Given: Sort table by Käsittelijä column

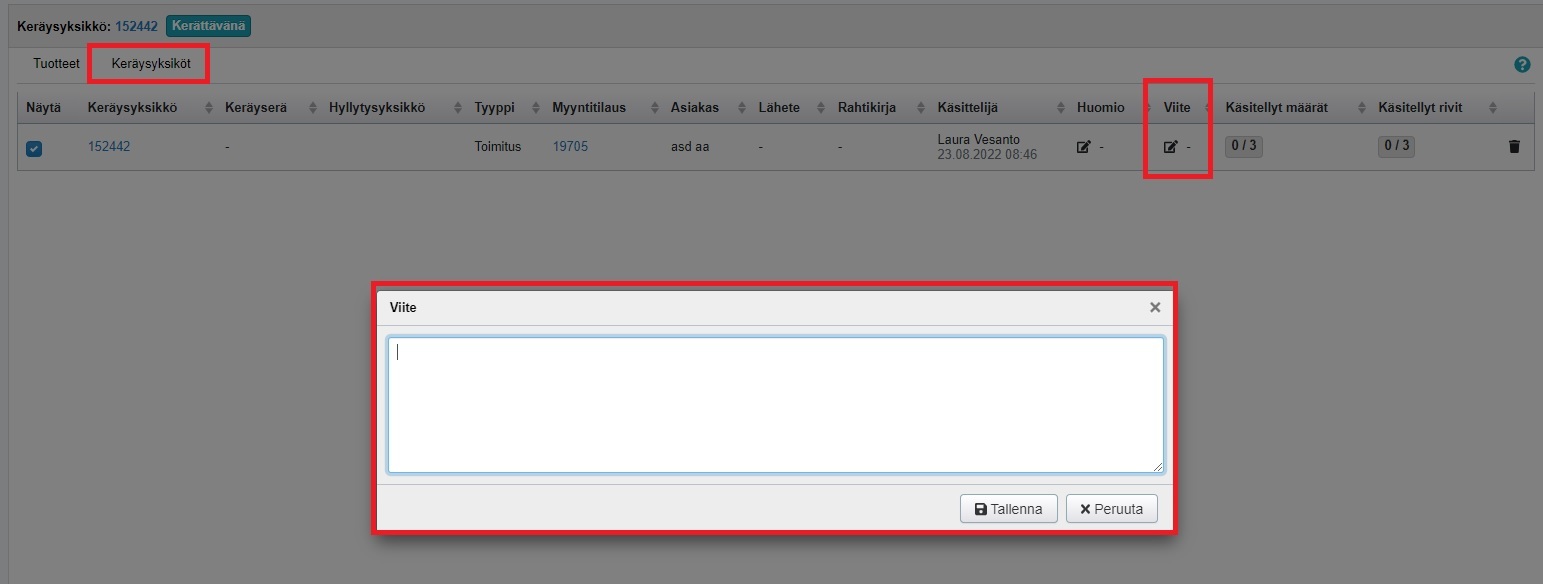Looking at the screenshot, I should pos(967,107).
